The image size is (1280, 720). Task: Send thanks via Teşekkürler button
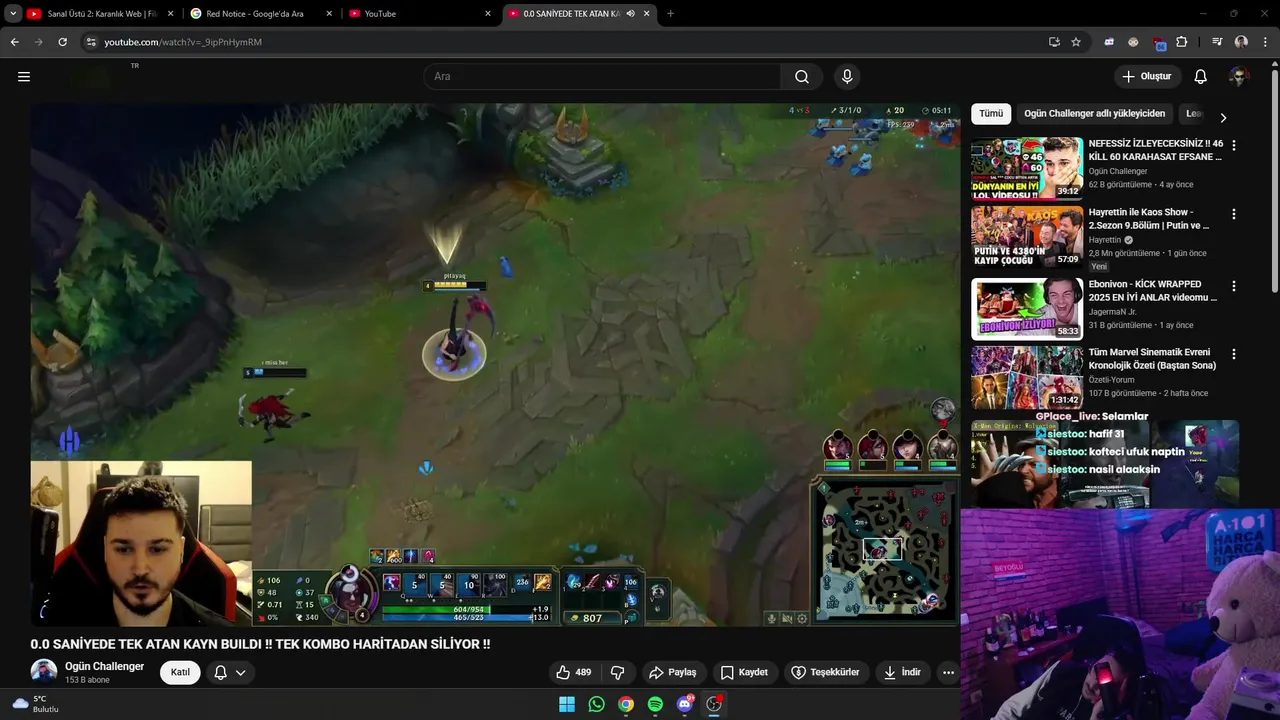[x=826, y=672]
